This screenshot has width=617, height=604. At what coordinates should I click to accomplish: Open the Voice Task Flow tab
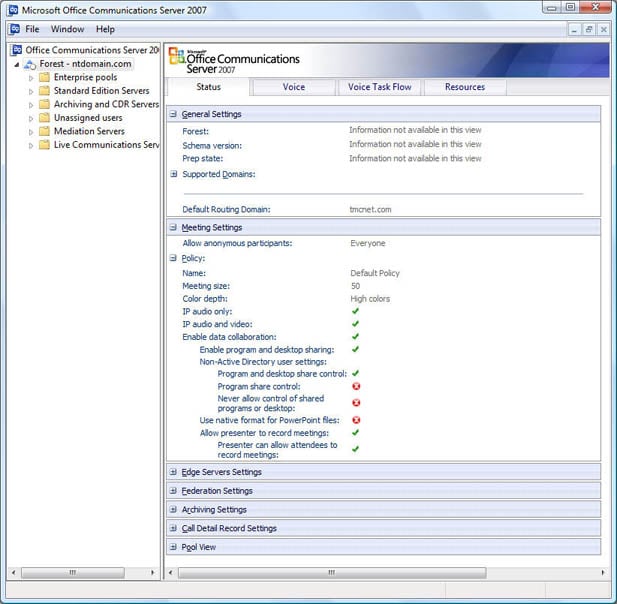tap(379, 87)
